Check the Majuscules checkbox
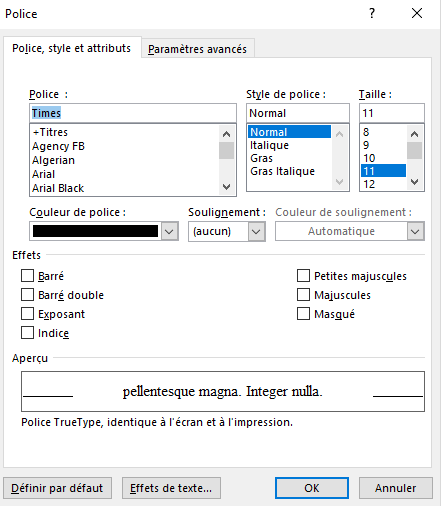 click(x=303, y=295)
